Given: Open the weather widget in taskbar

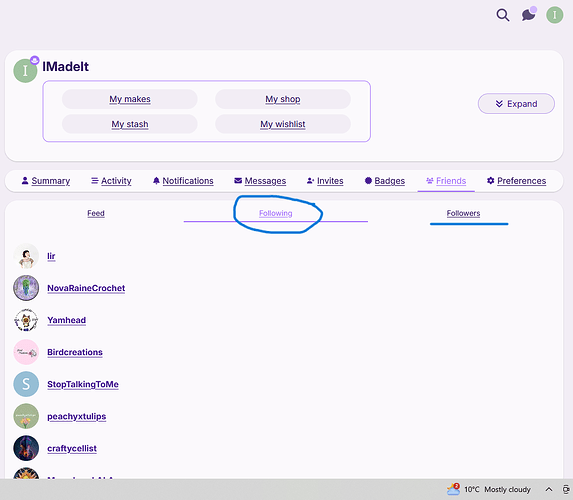Looking at the screenshot, I should click(488, 489).
